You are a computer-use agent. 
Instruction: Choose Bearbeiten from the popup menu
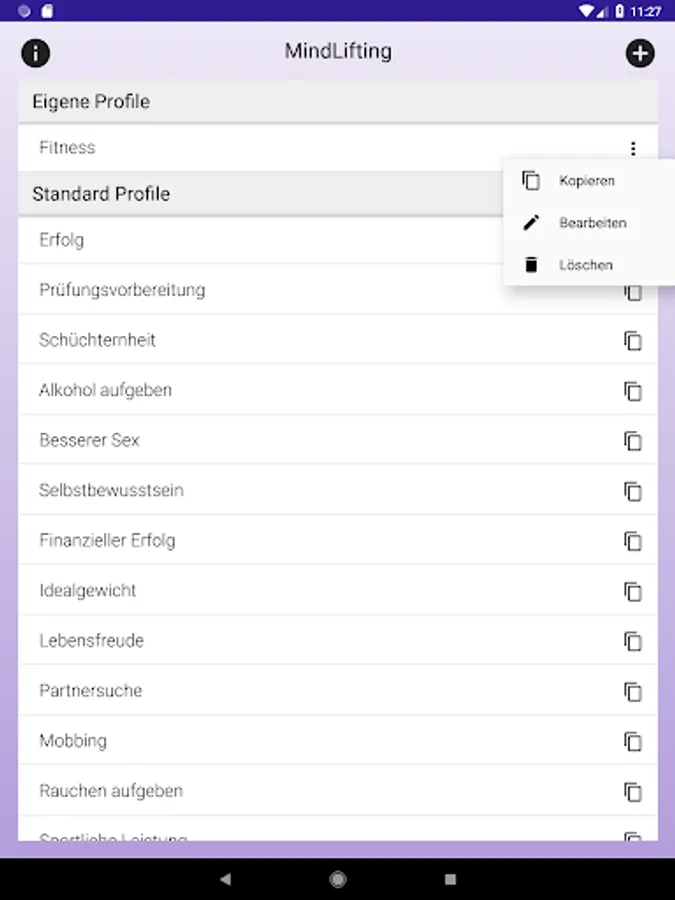click(x=592, y=223)
